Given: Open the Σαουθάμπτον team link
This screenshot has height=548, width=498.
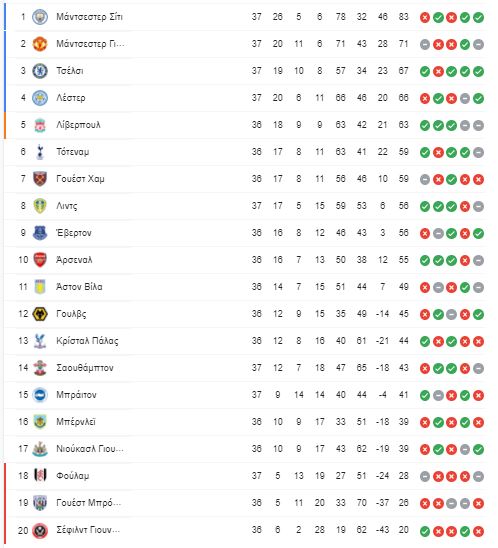Looking at the screenshot, I should [x=85, y=368].
